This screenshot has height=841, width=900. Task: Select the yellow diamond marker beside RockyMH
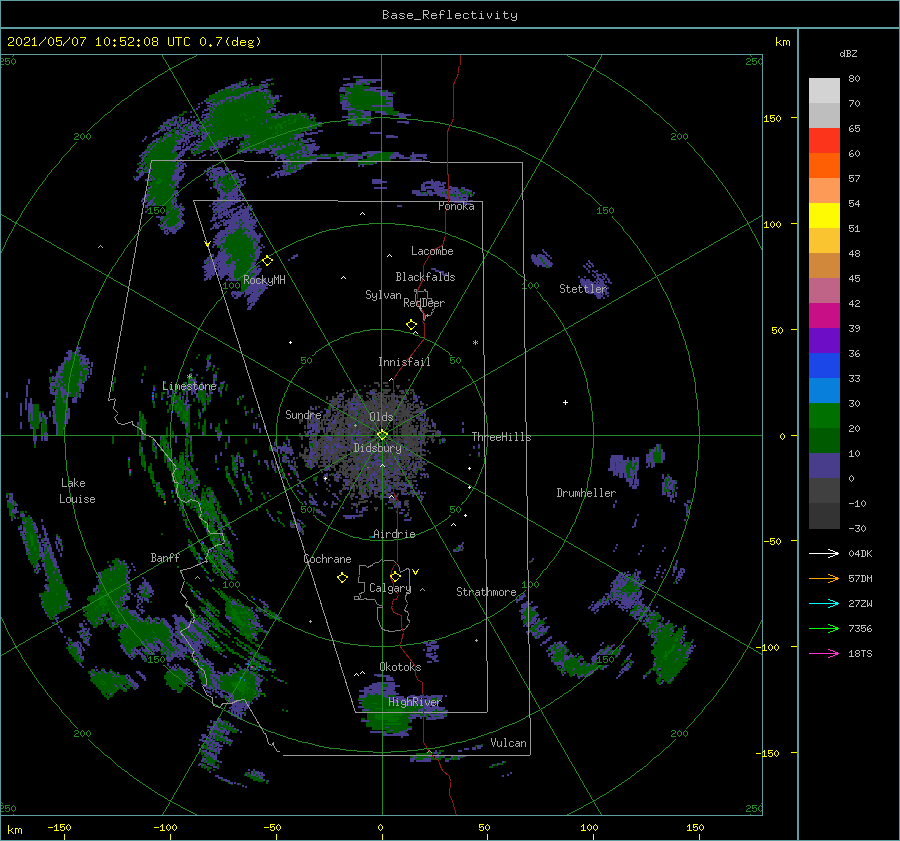click(x=267, y=261)
